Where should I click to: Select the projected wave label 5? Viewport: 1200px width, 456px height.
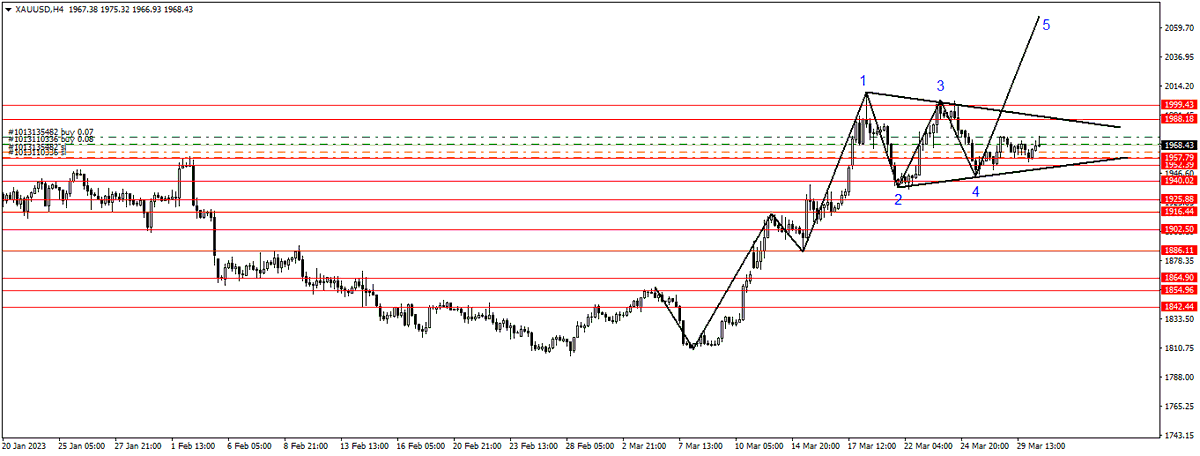[1046, 26]
